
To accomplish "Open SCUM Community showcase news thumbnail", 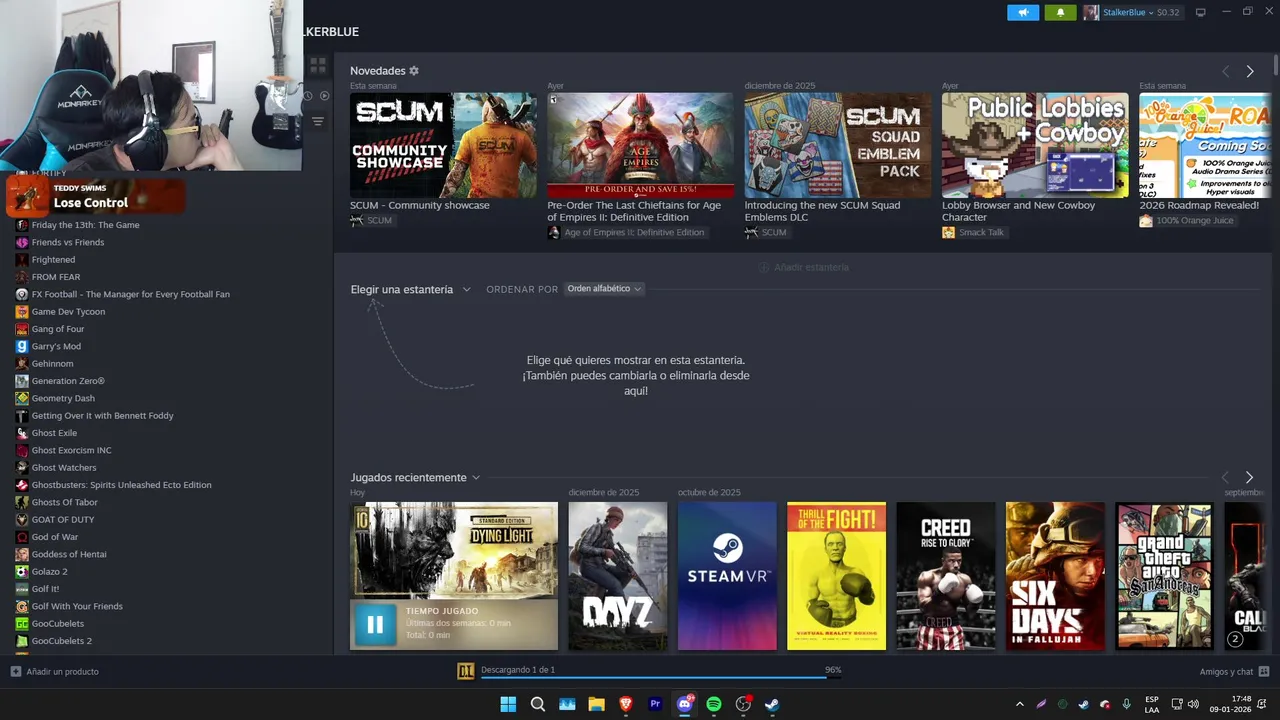I will pos(443,145).
